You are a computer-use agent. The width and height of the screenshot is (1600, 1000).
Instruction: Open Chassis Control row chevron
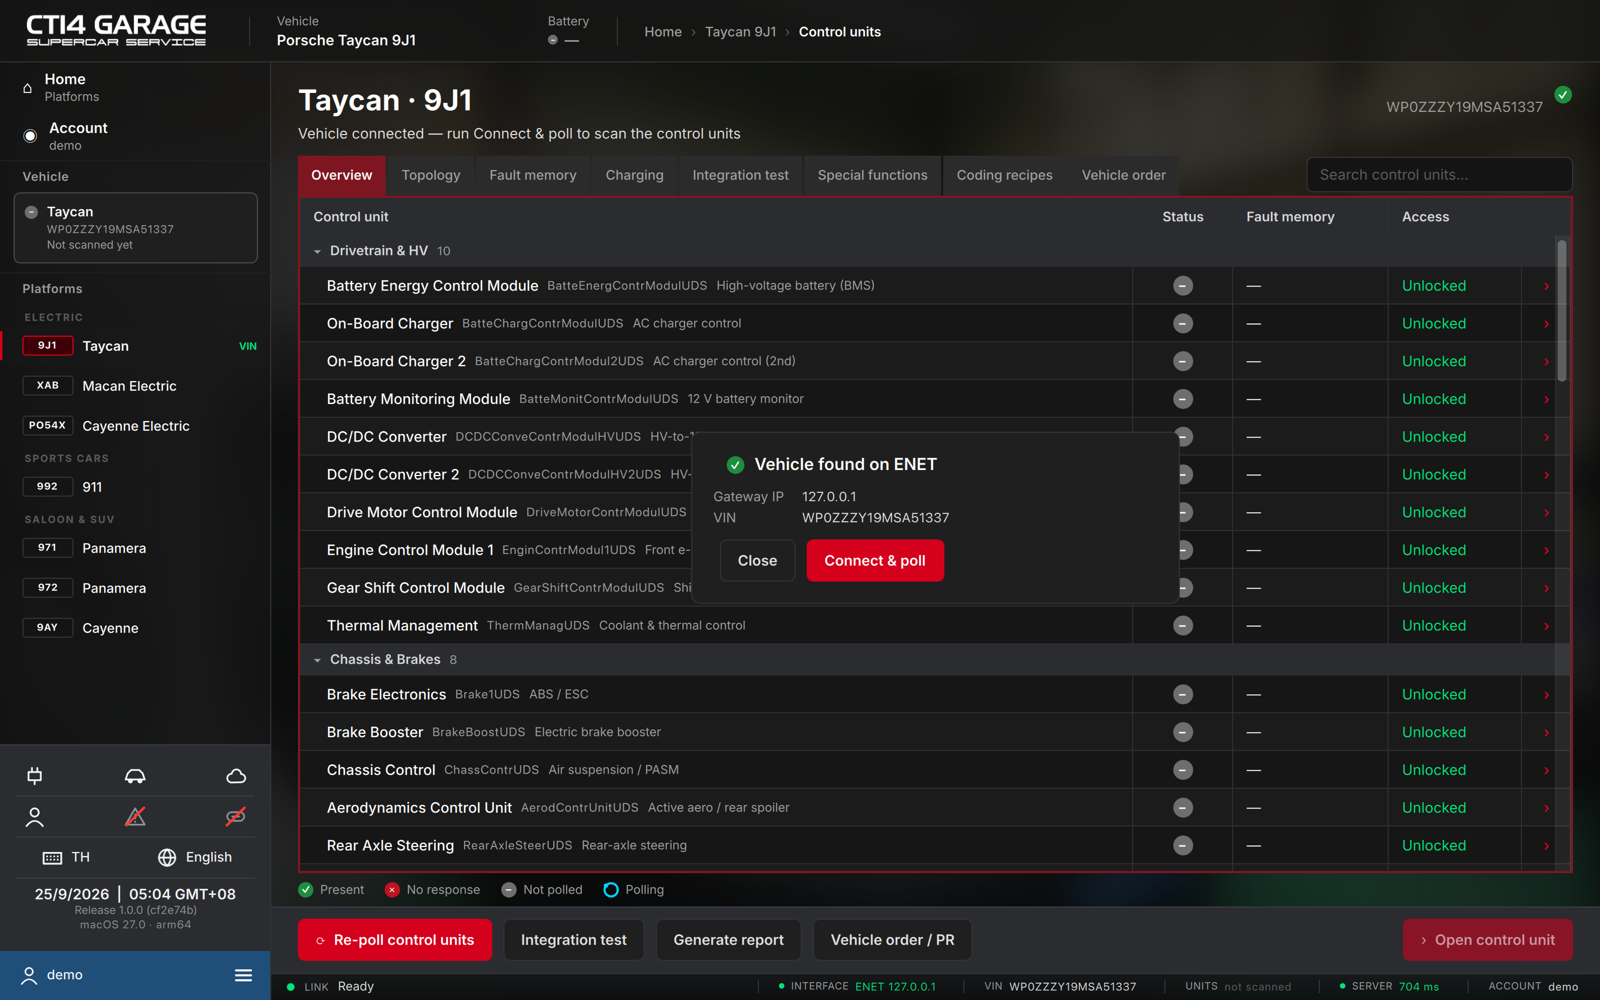[1546, 770]
